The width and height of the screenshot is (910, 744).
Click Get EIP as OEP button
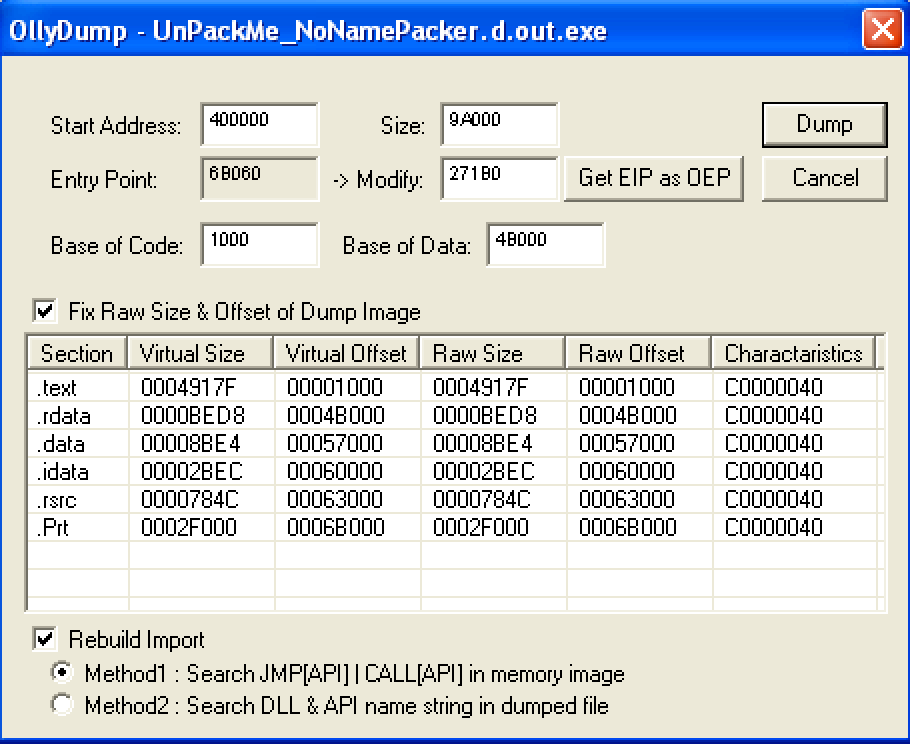click(654, 178)
